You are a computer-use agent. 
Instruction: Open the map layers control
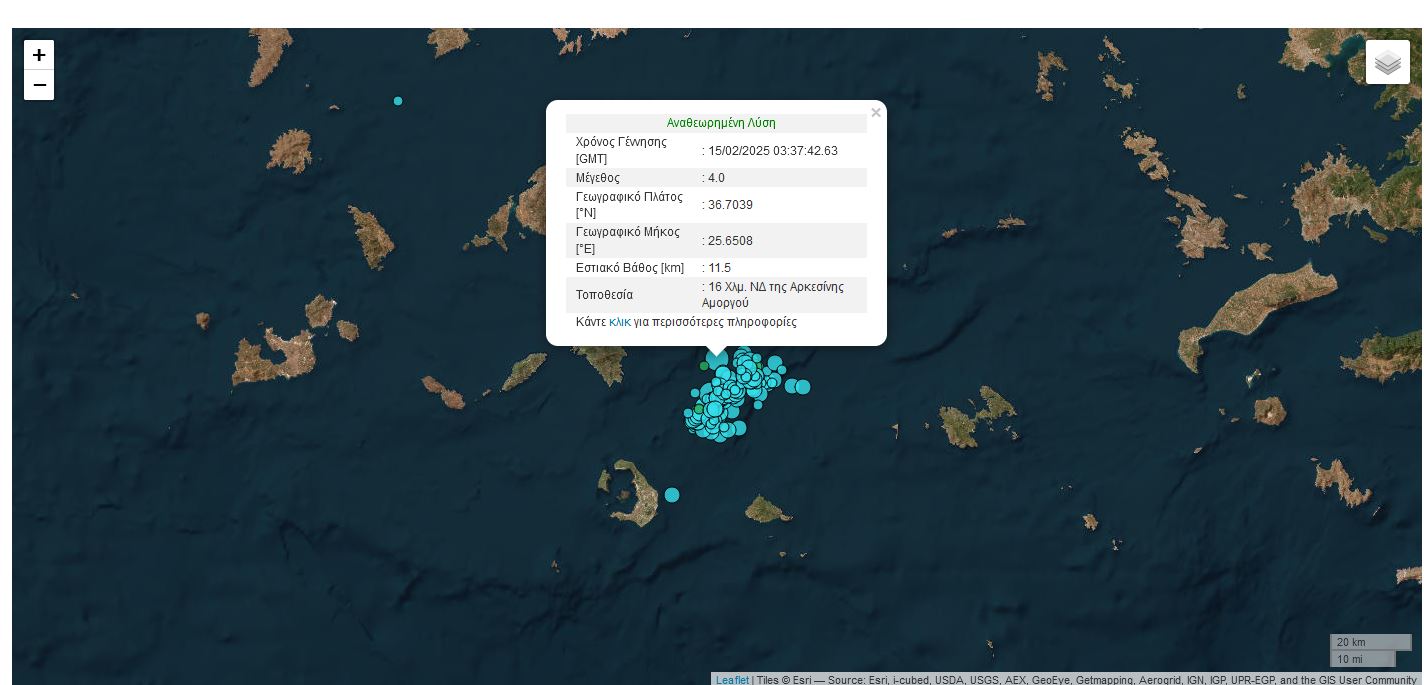1387,63
